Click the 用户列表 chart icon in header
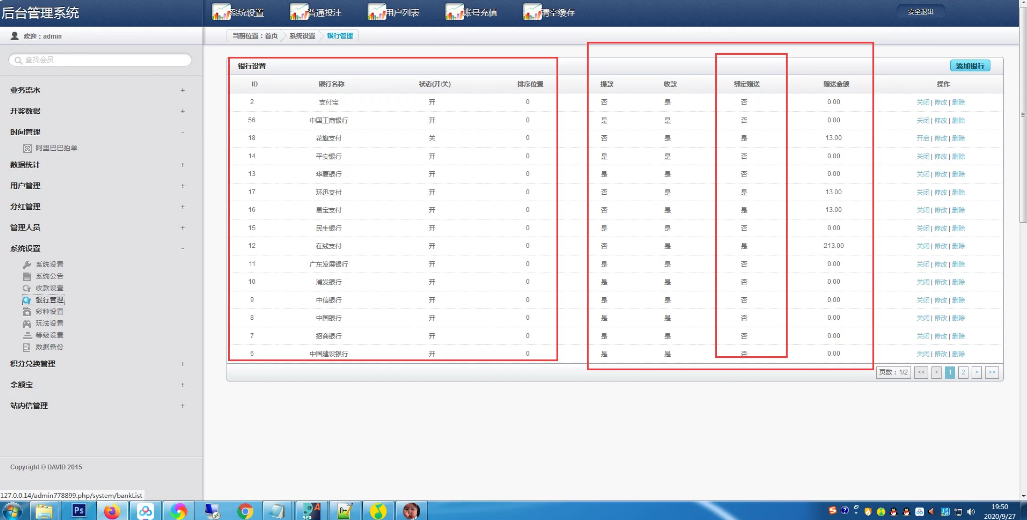This screenshot has width=1027, height=520. pyautogui.click(x=376, y=12)
